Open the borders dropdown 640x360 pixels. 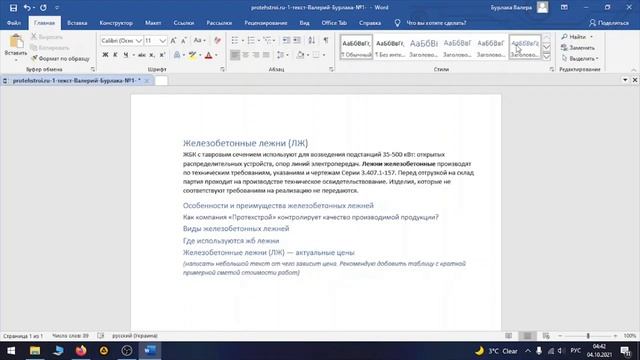point(324,55)
